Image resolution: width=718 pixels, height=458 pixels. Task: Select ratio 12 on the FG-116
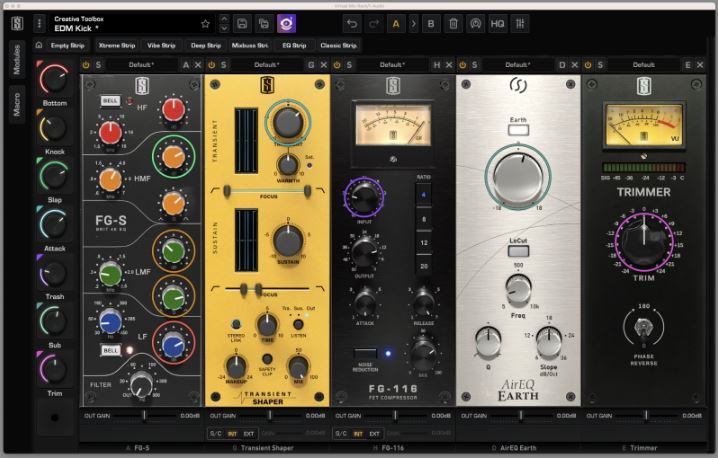pos(424,243)
